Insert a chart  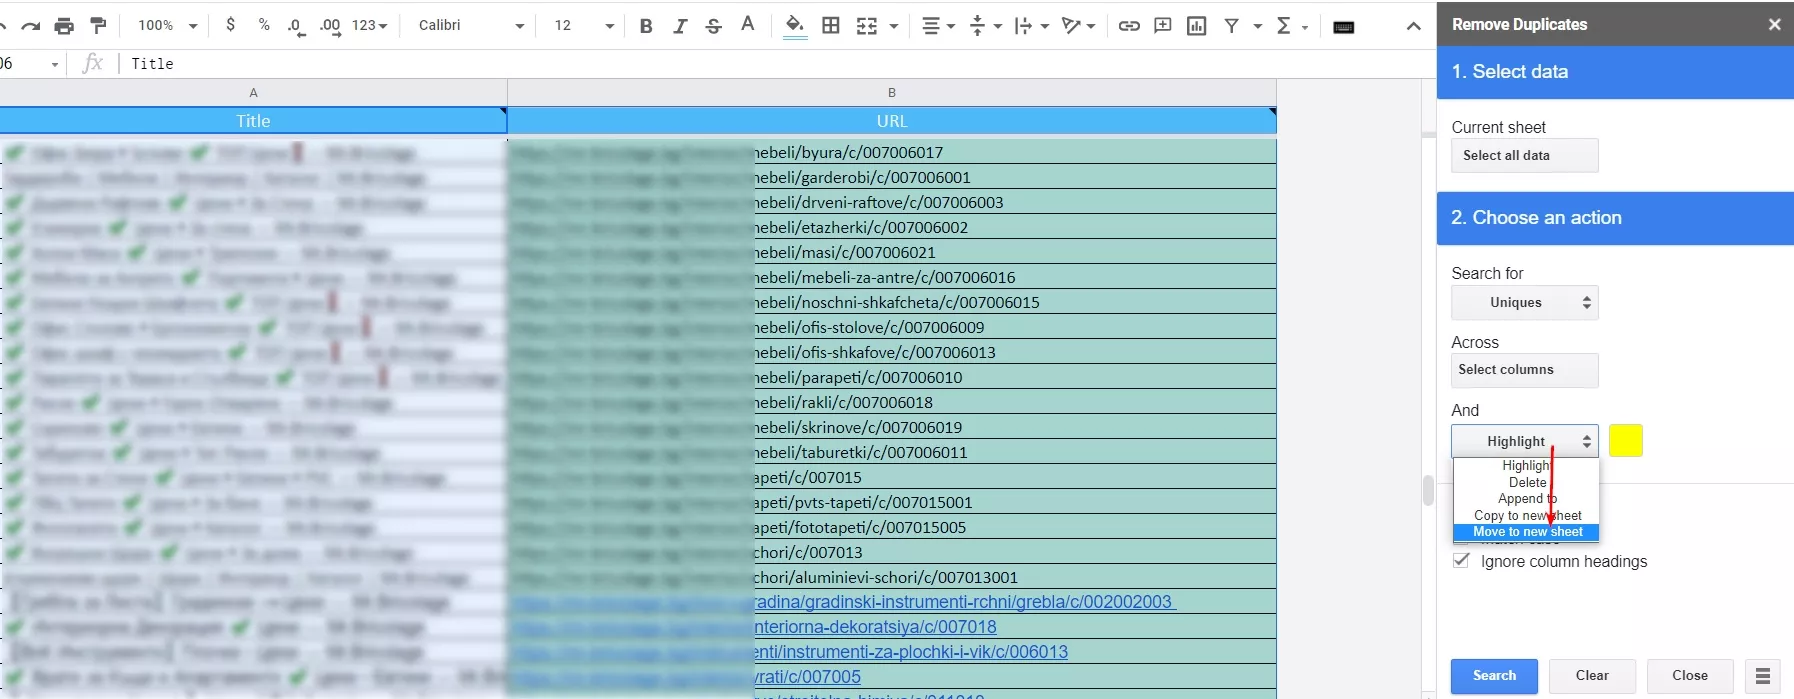point(1197,26)
